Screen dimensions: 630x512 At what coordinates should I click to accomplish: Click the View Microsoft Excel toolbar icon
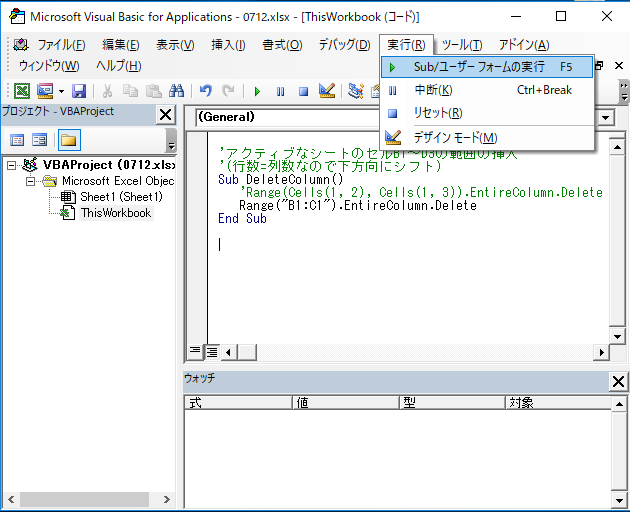point(22,91)
